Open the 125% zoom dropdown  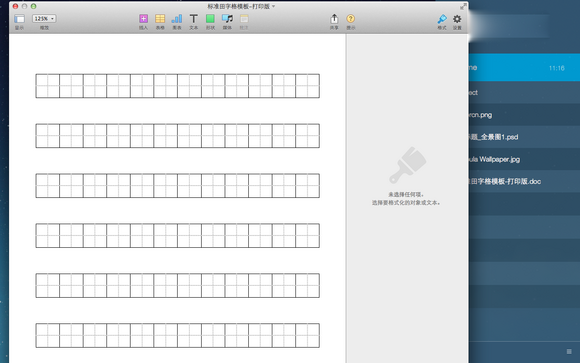(x=44, y=19)
